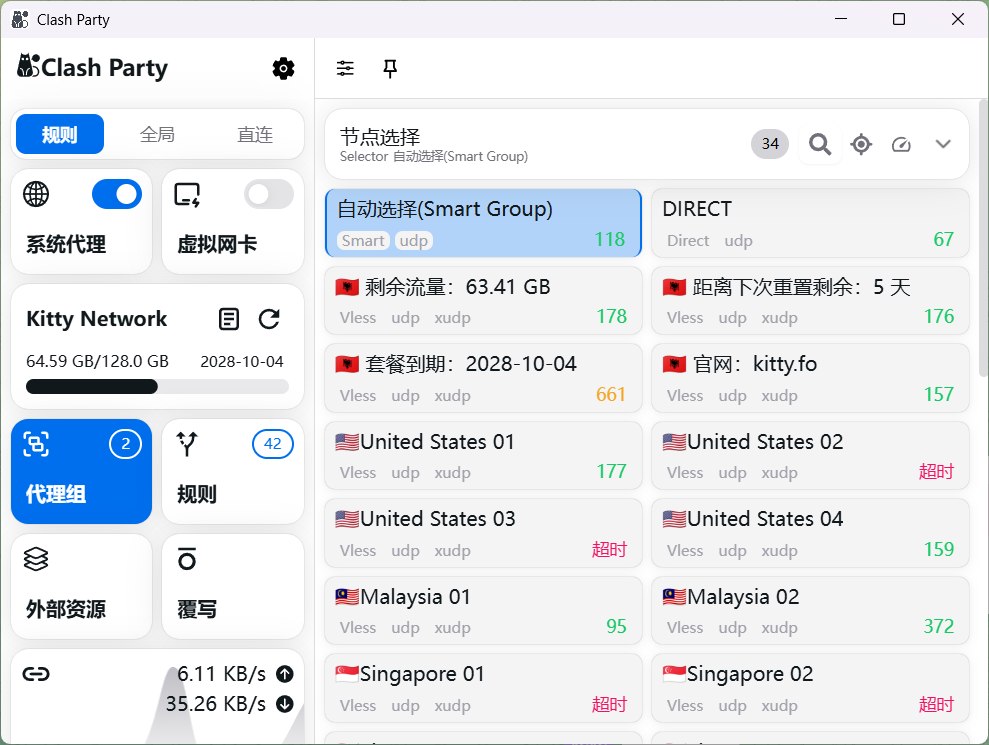Test delay 95 on Malaysia 01
The image size is (989, 745).
(616, 627)
